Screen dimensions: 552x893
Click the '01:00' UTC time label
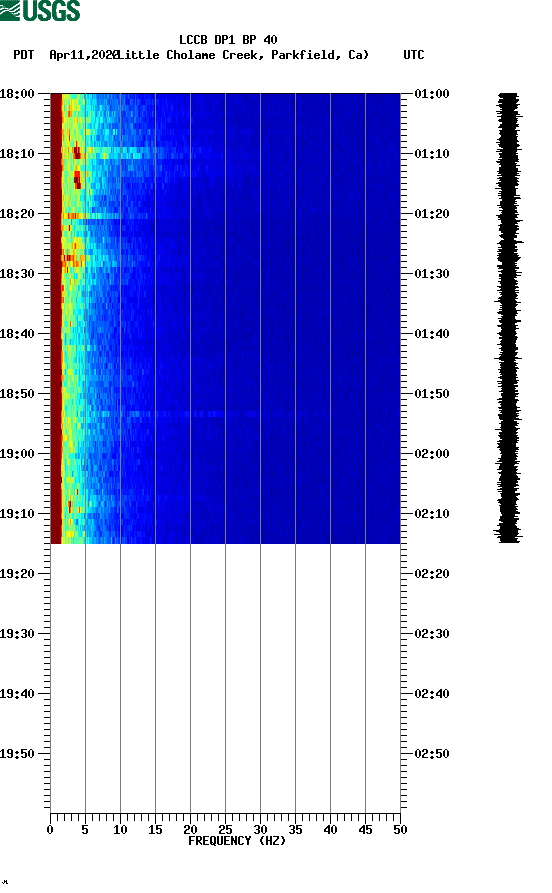click(x=432, y=93)
